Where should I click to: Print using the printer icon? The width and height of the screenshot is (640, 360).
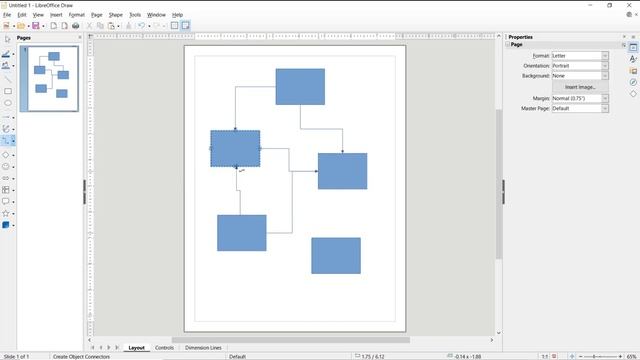(x=76, y=26)
